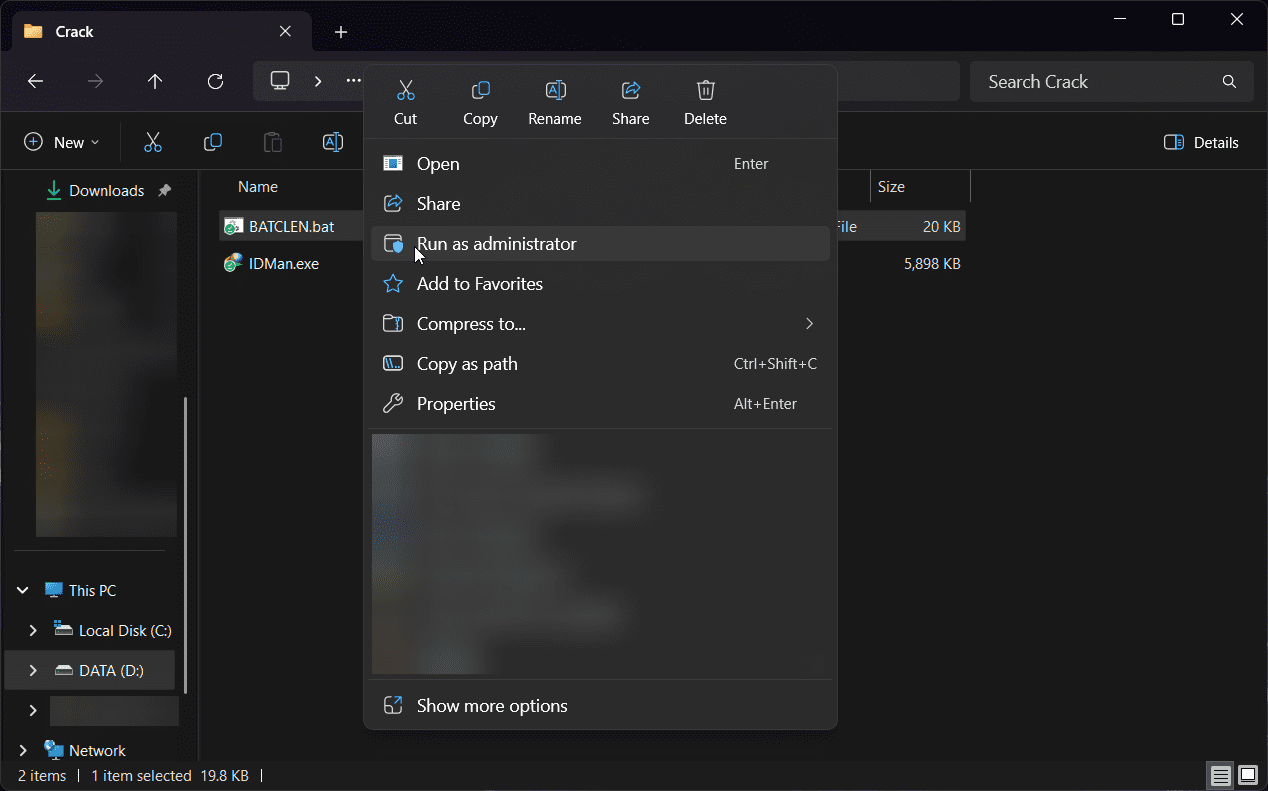Choose Run as administrator
This screenshot has width=1268, height=791.
pos(600,244)
